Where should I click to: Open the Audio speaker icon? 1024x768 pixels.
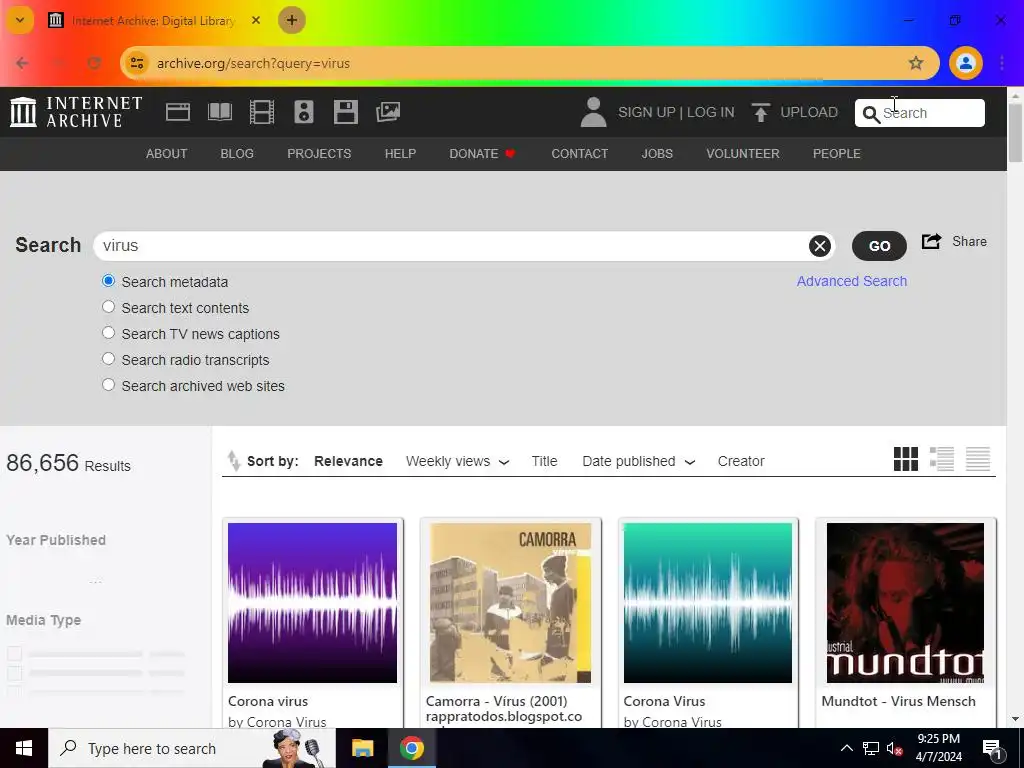pyautogui.click(x=304, y=112)
